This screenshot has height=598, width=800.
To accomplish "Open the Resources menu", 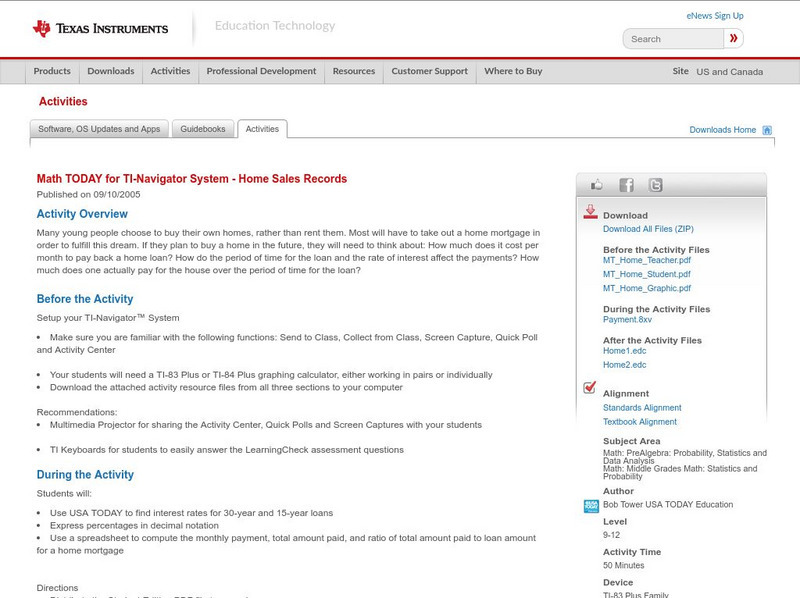I will pos(354,71).
